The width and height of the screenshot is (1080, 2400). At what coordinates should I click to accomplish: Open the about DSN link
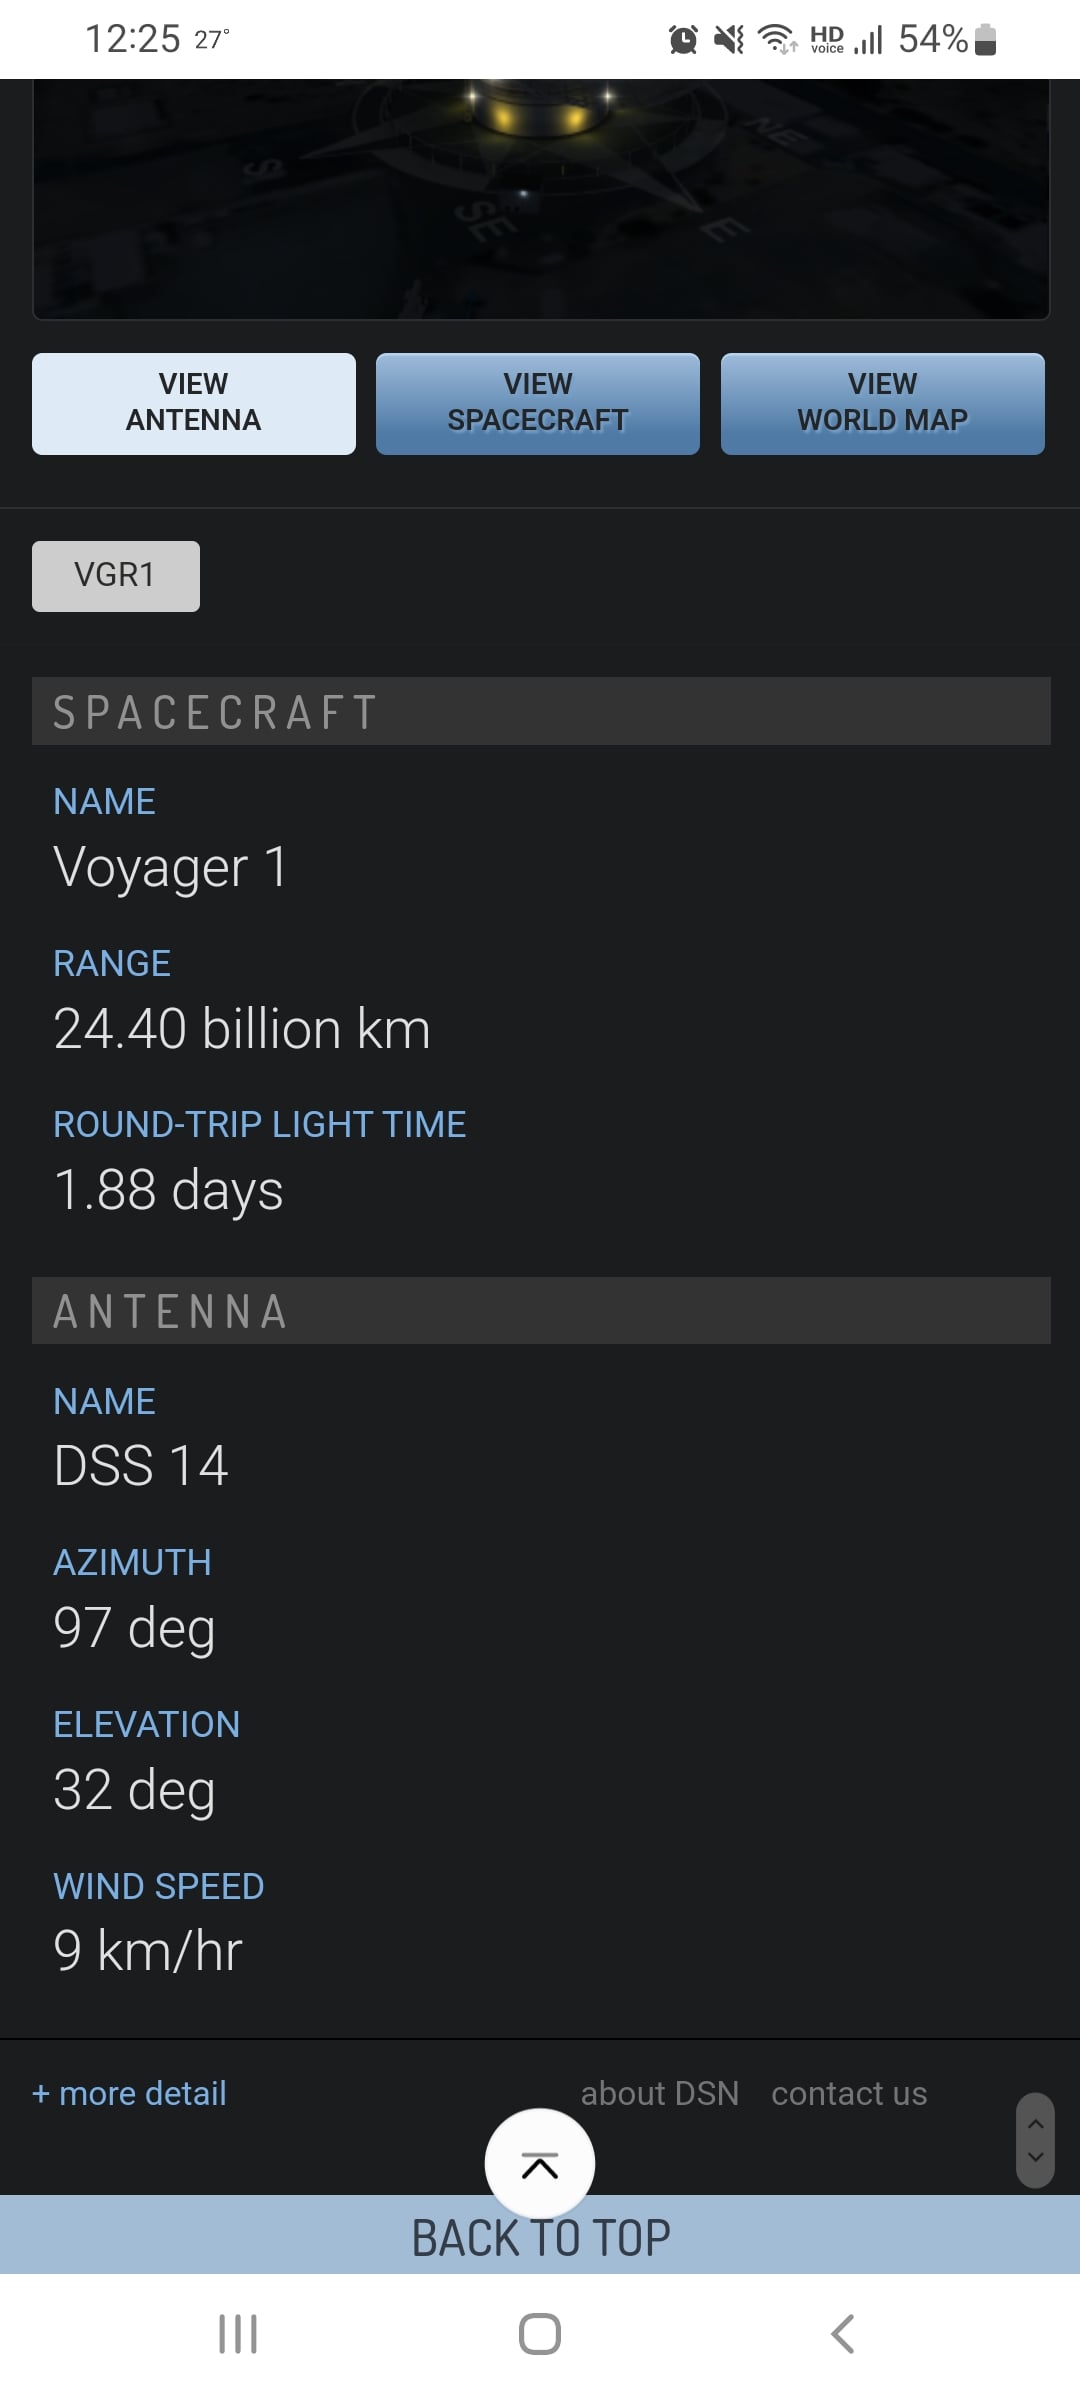tap(660, 2093)
